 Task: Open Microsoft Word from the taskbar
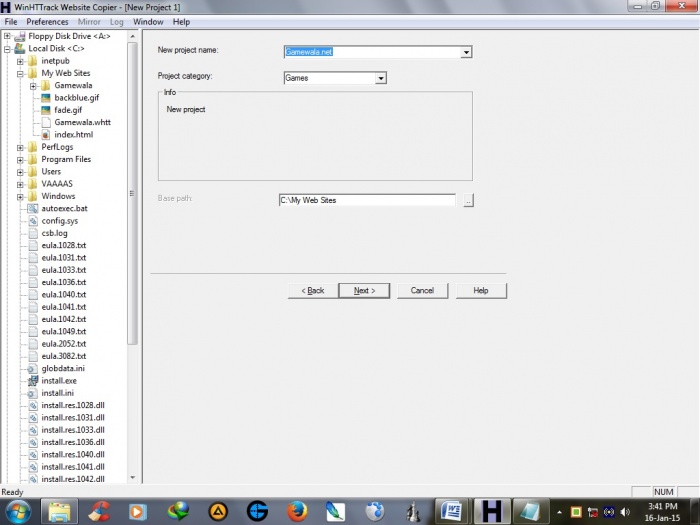[x=452, y=511]
